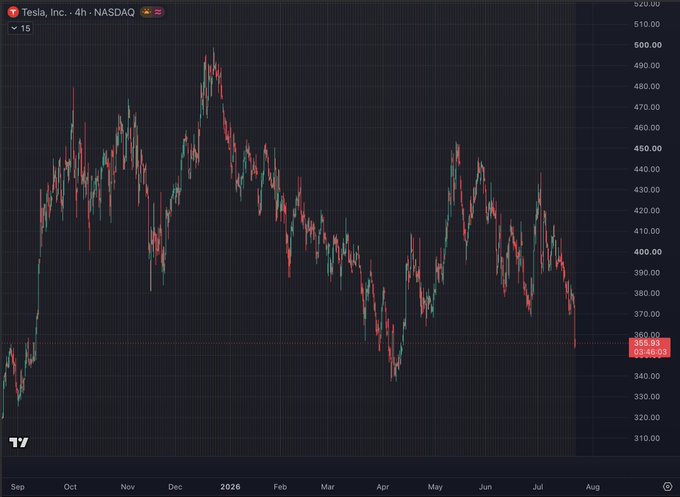Click the pink data-status wave icon

[158, 12]
